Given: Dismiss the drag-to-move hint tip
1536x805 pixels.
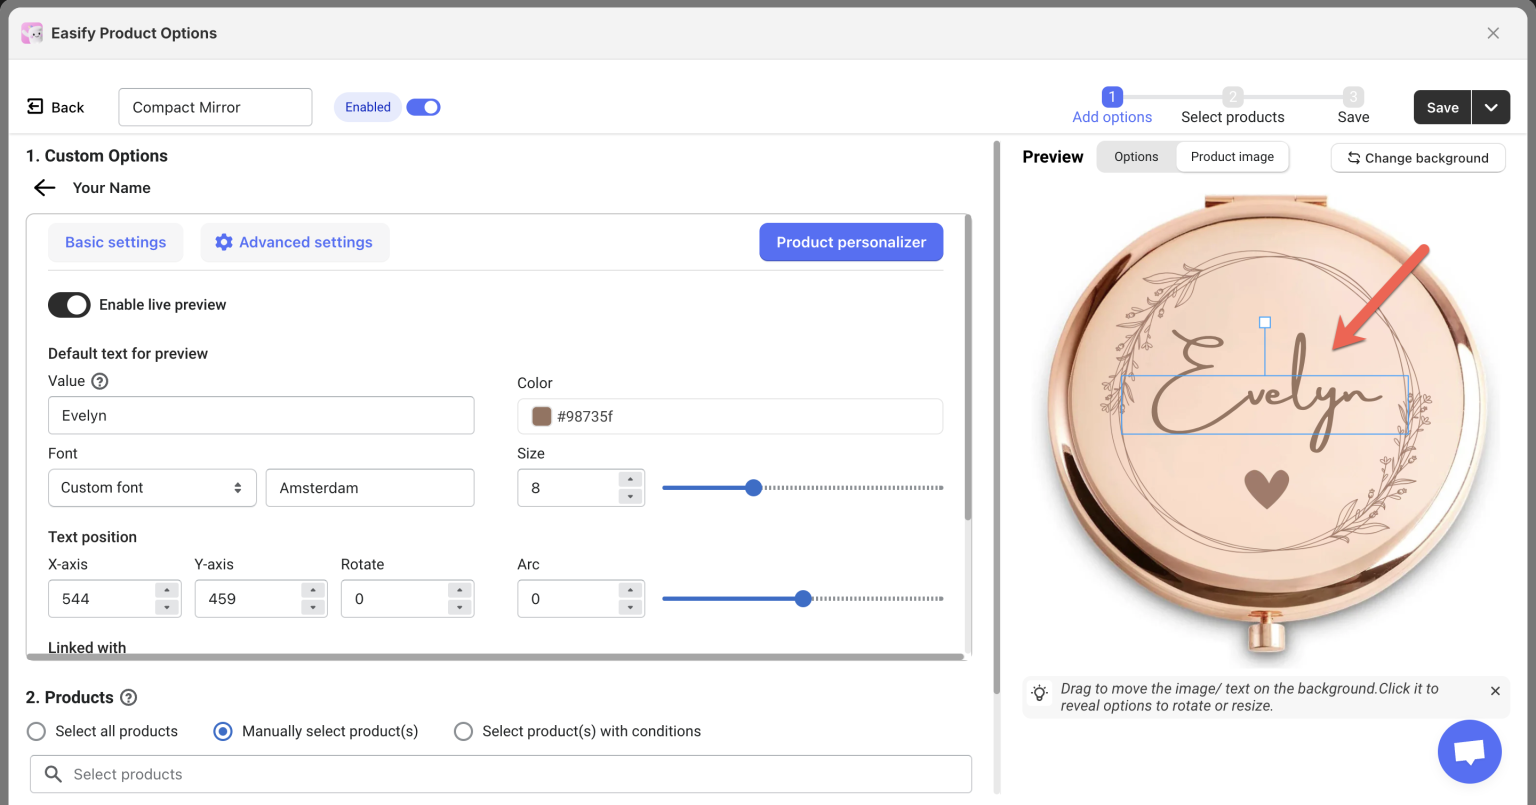Looking at the screenshot, I should pyautogui.click(x=1495, y=691).
